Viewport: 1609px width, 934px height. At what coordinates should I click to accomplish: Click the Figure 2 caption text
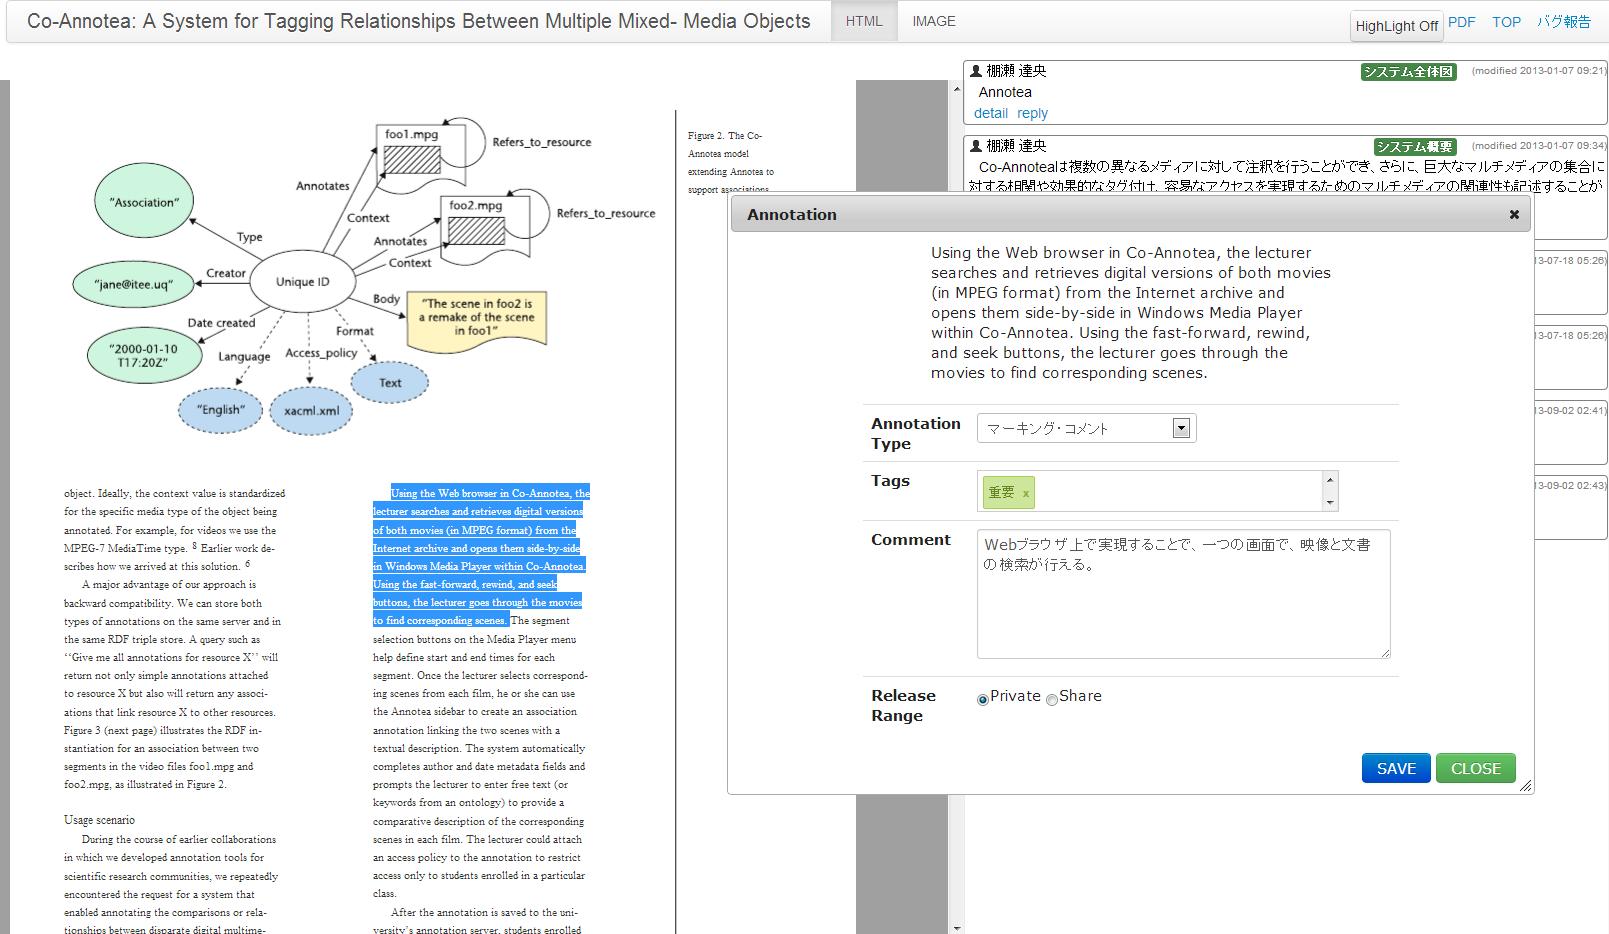point(730,162)
